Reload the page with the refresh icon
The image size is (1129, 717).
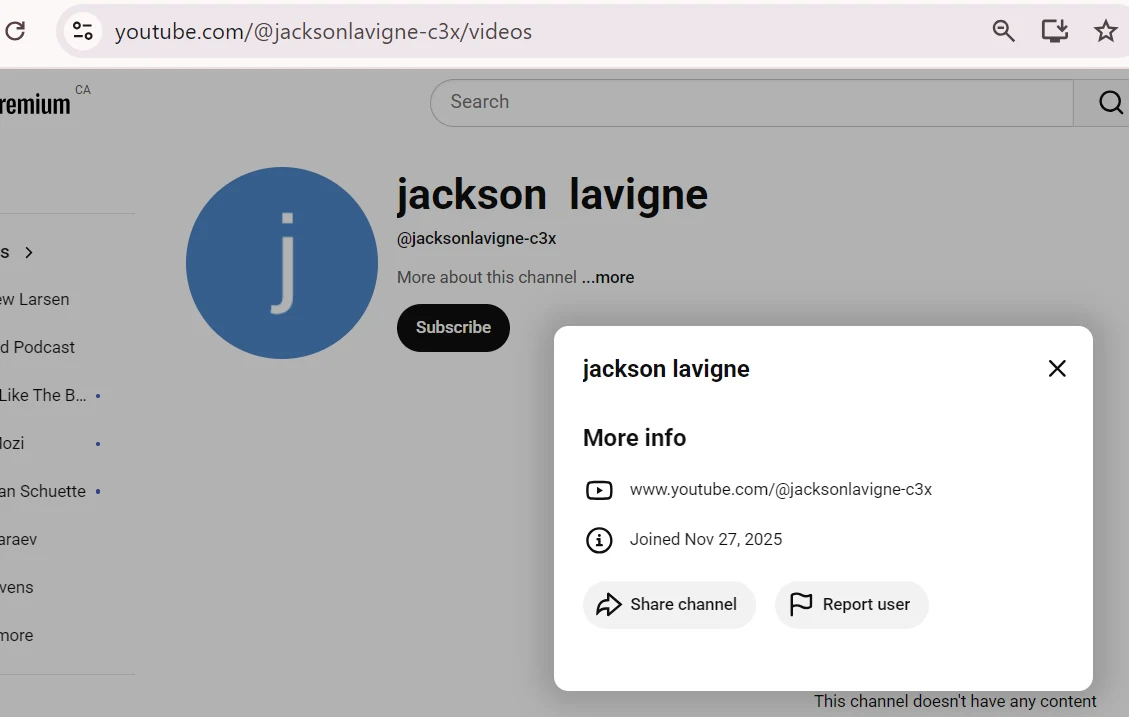click(x=15, y=31)
